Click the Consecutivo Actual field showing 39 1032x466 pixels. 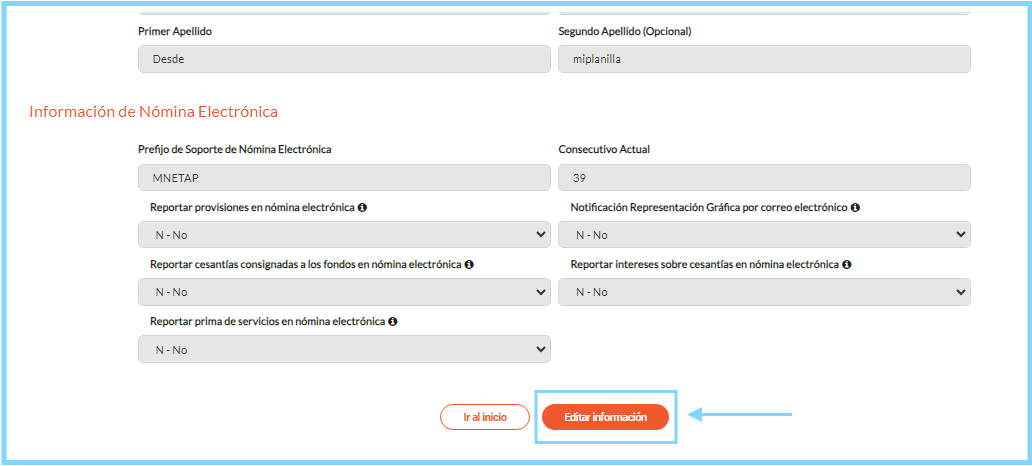[764, 178]
